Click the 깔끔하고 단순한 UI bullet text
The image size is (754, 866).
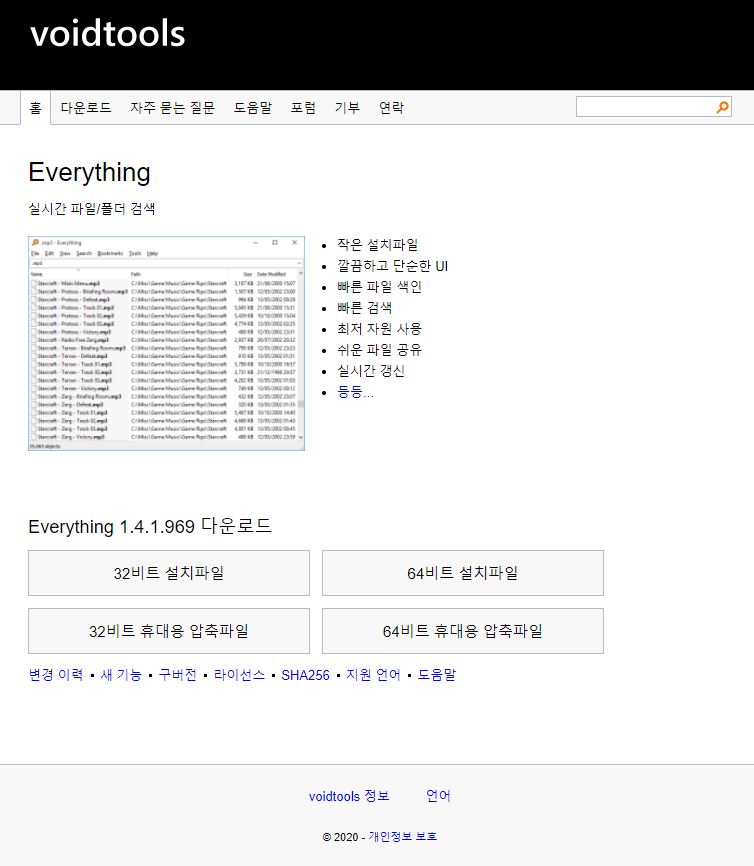392,266
